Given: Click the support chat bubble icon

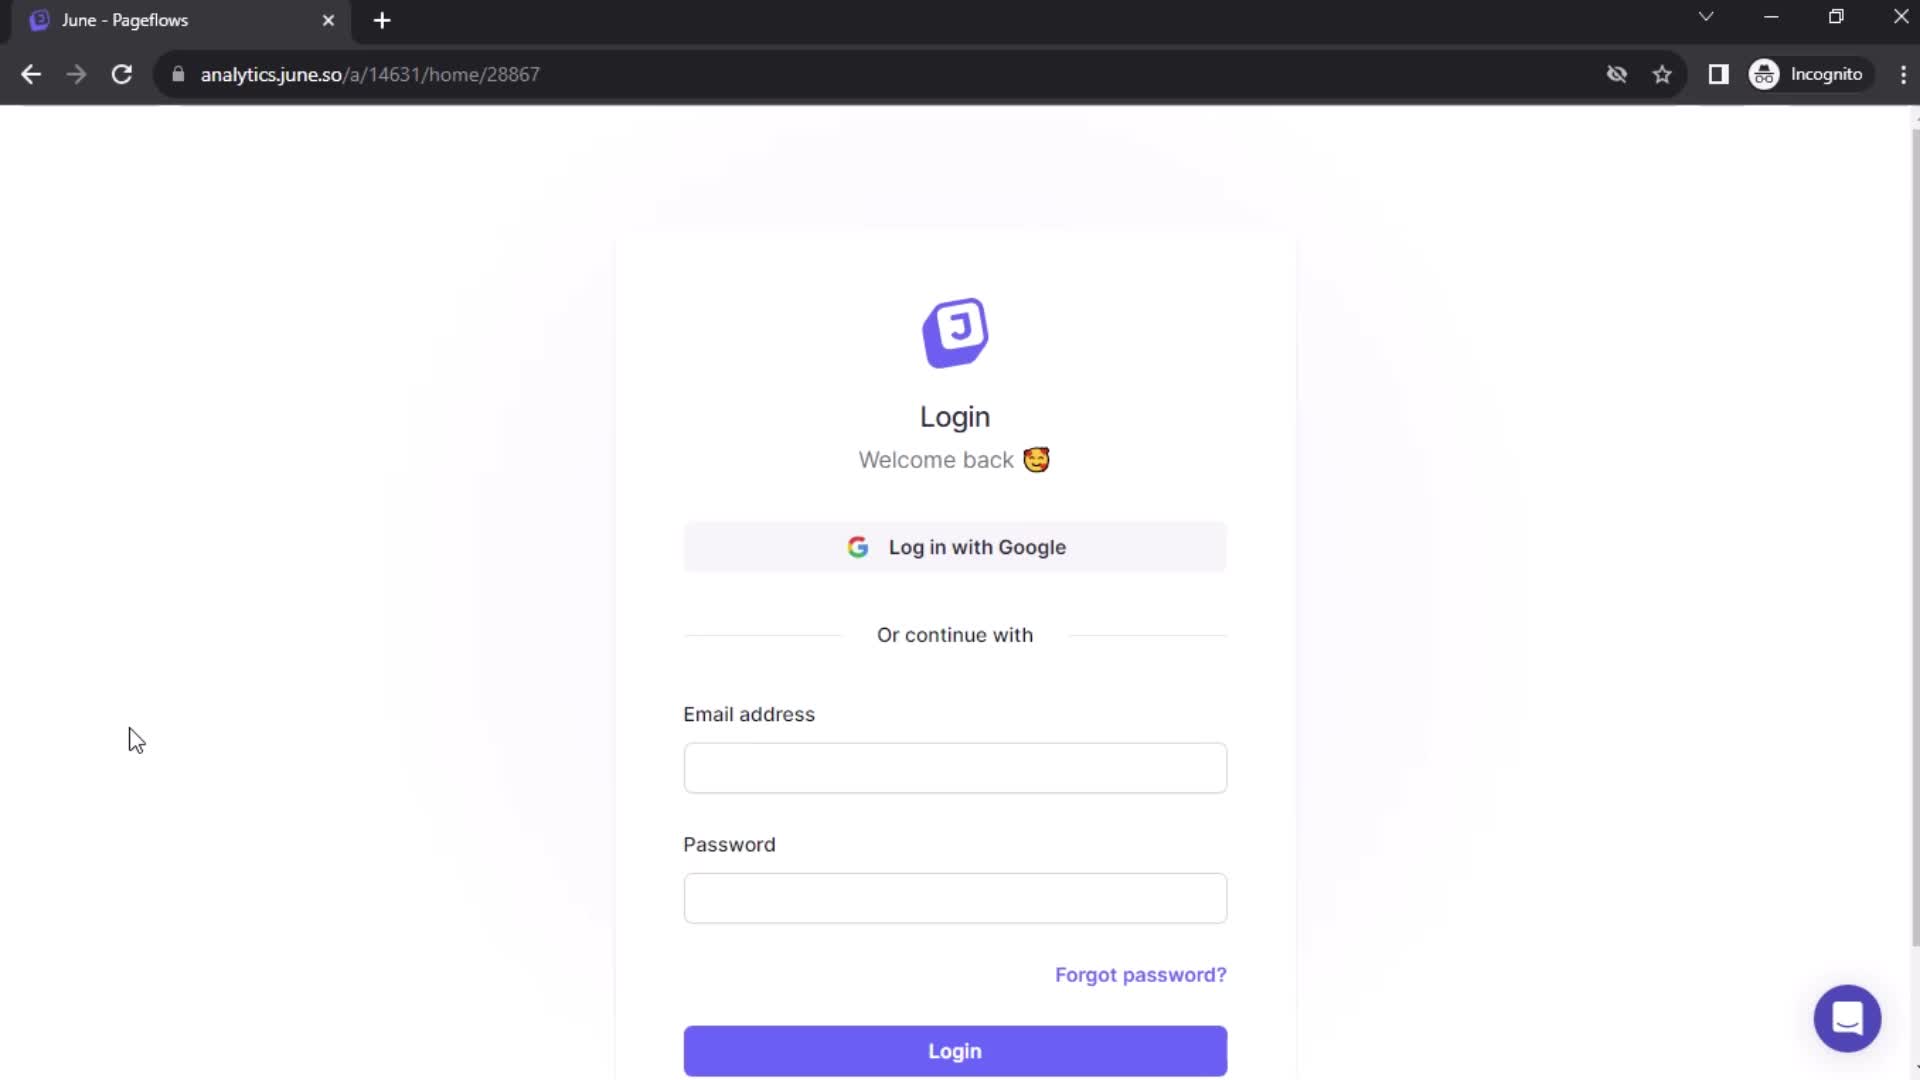Looking at the screenshot, I should click(1847, 1017).
